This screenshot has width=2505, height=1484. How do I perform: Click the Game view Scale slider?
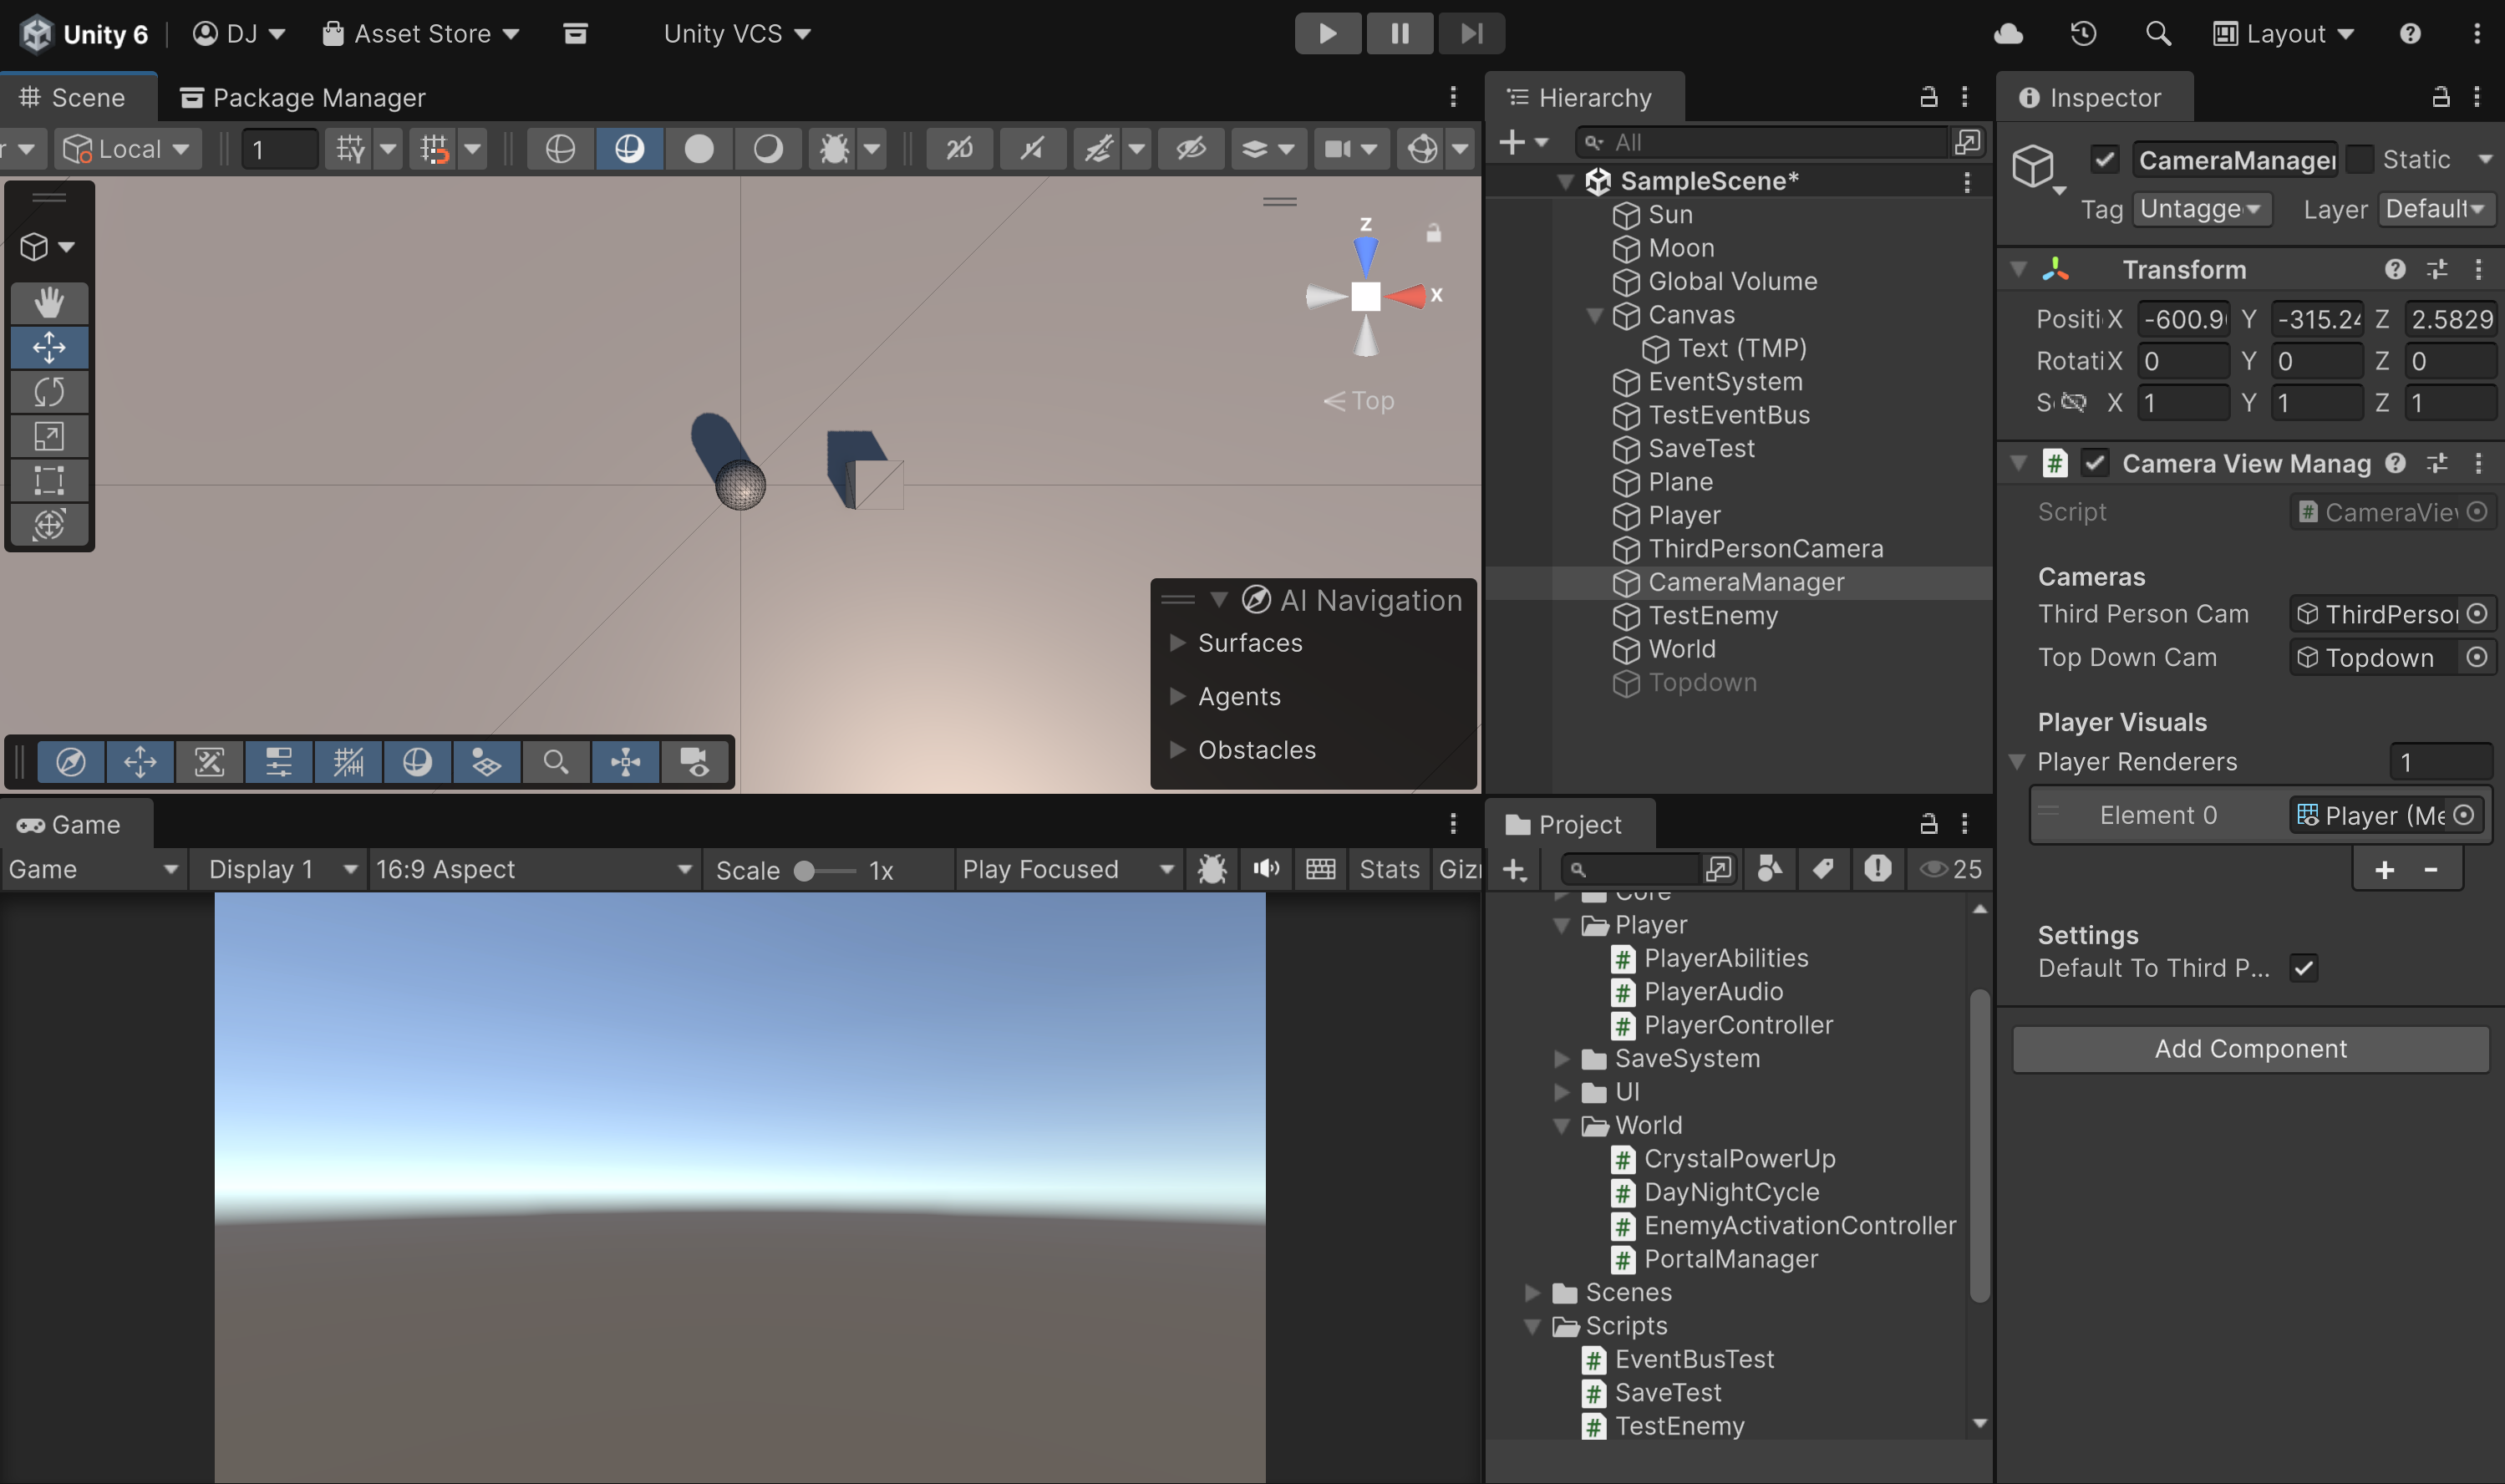pyautogui.click(x=825, y=870)
